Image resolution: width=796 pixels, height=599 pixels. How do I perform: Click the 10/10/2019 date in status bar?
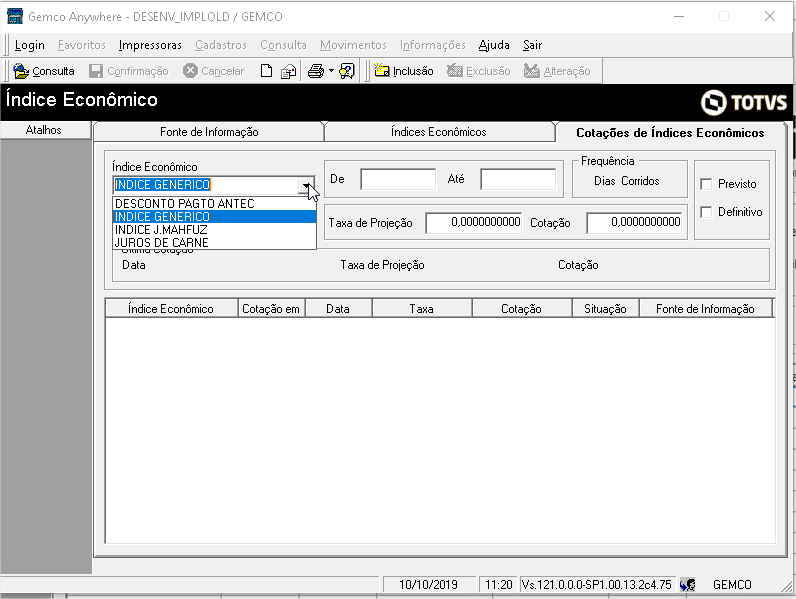click(428, 585)
